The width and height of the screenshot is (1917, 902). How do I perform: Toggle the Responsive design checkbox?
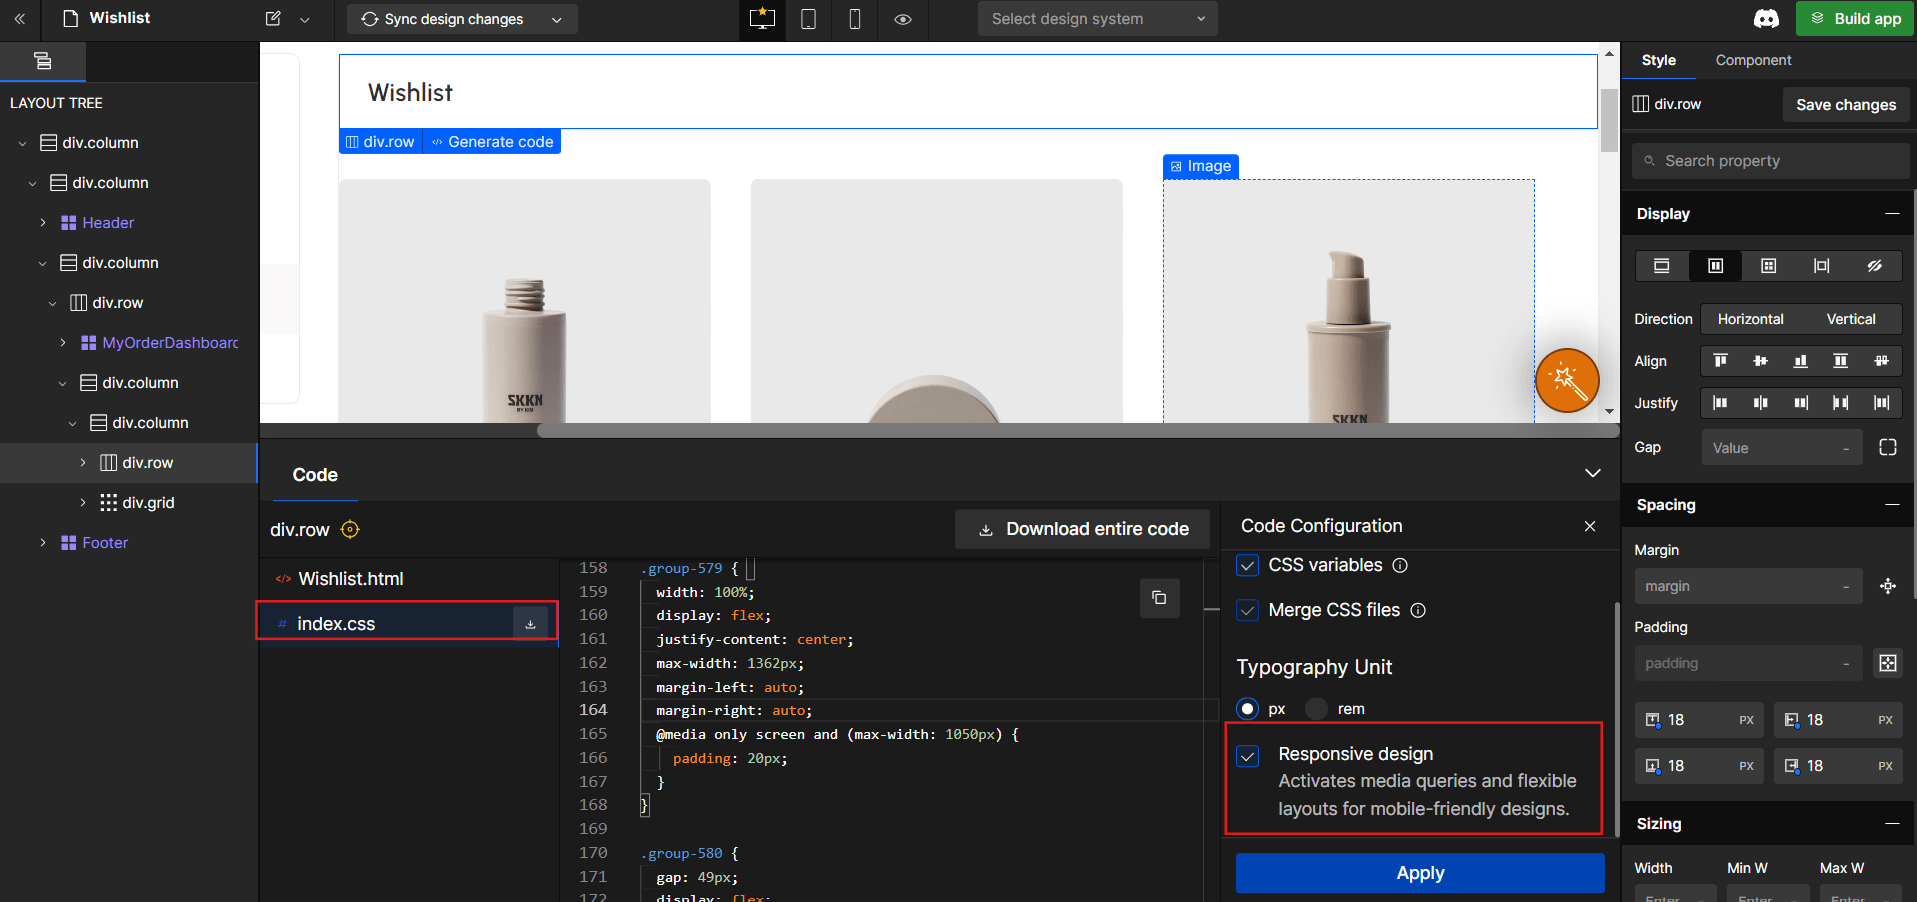1248,756
